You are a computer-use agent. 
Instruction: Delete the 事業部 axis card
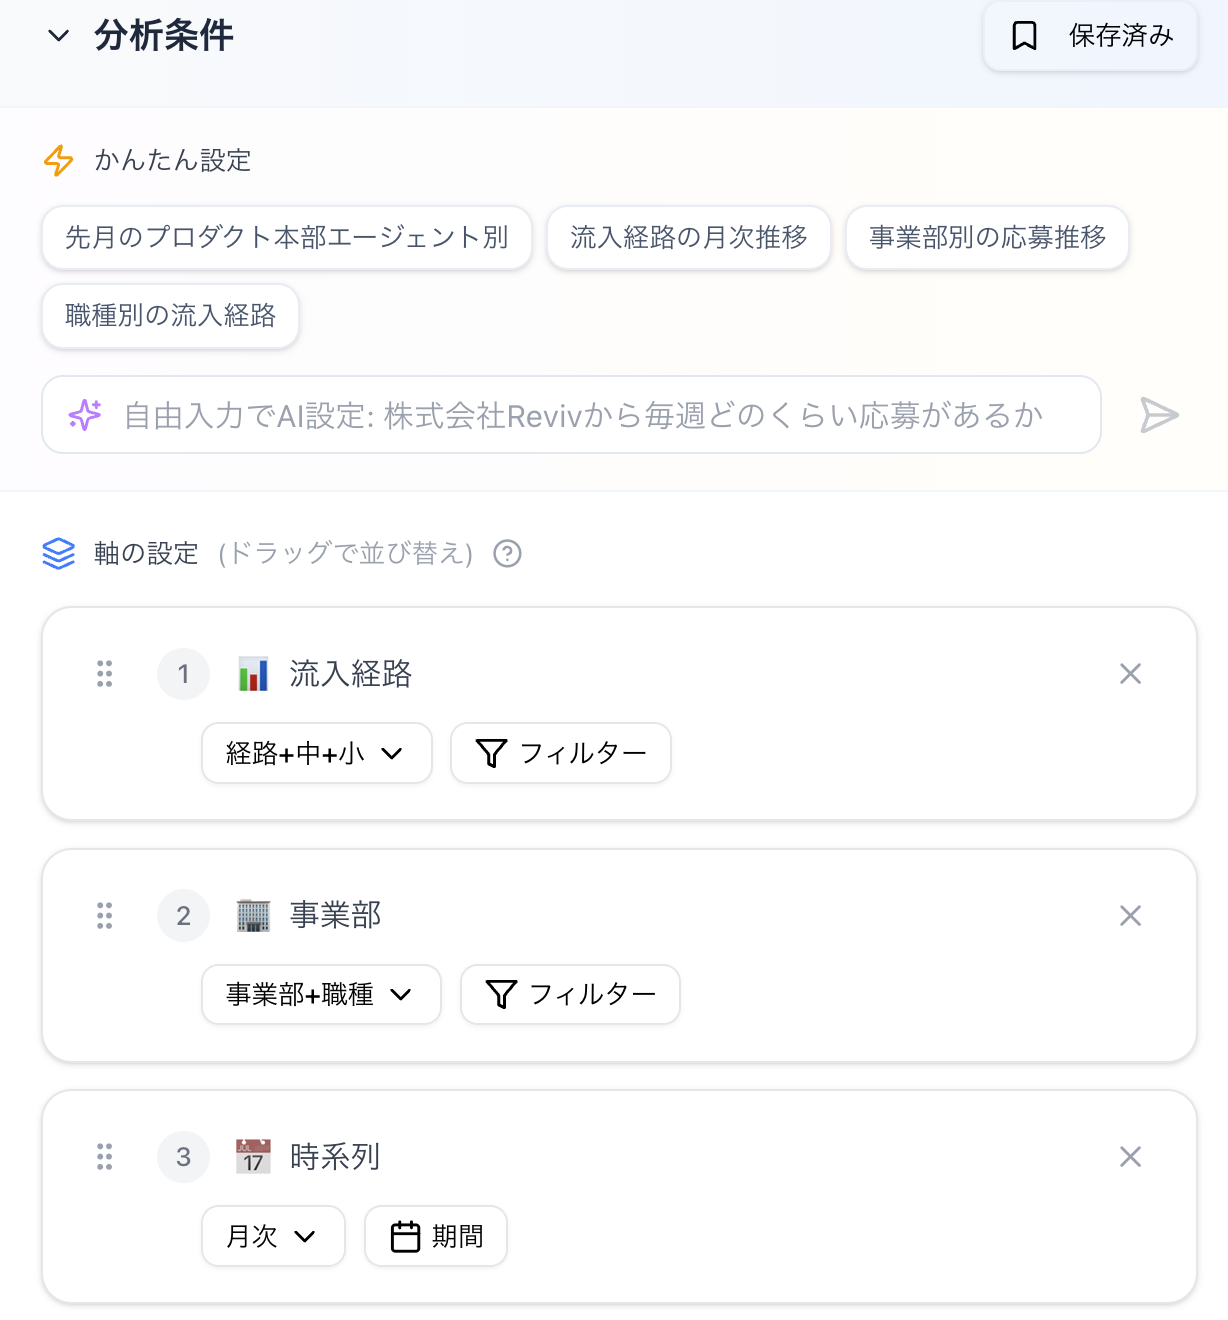pyautogui.click(x=1130, y=915)
